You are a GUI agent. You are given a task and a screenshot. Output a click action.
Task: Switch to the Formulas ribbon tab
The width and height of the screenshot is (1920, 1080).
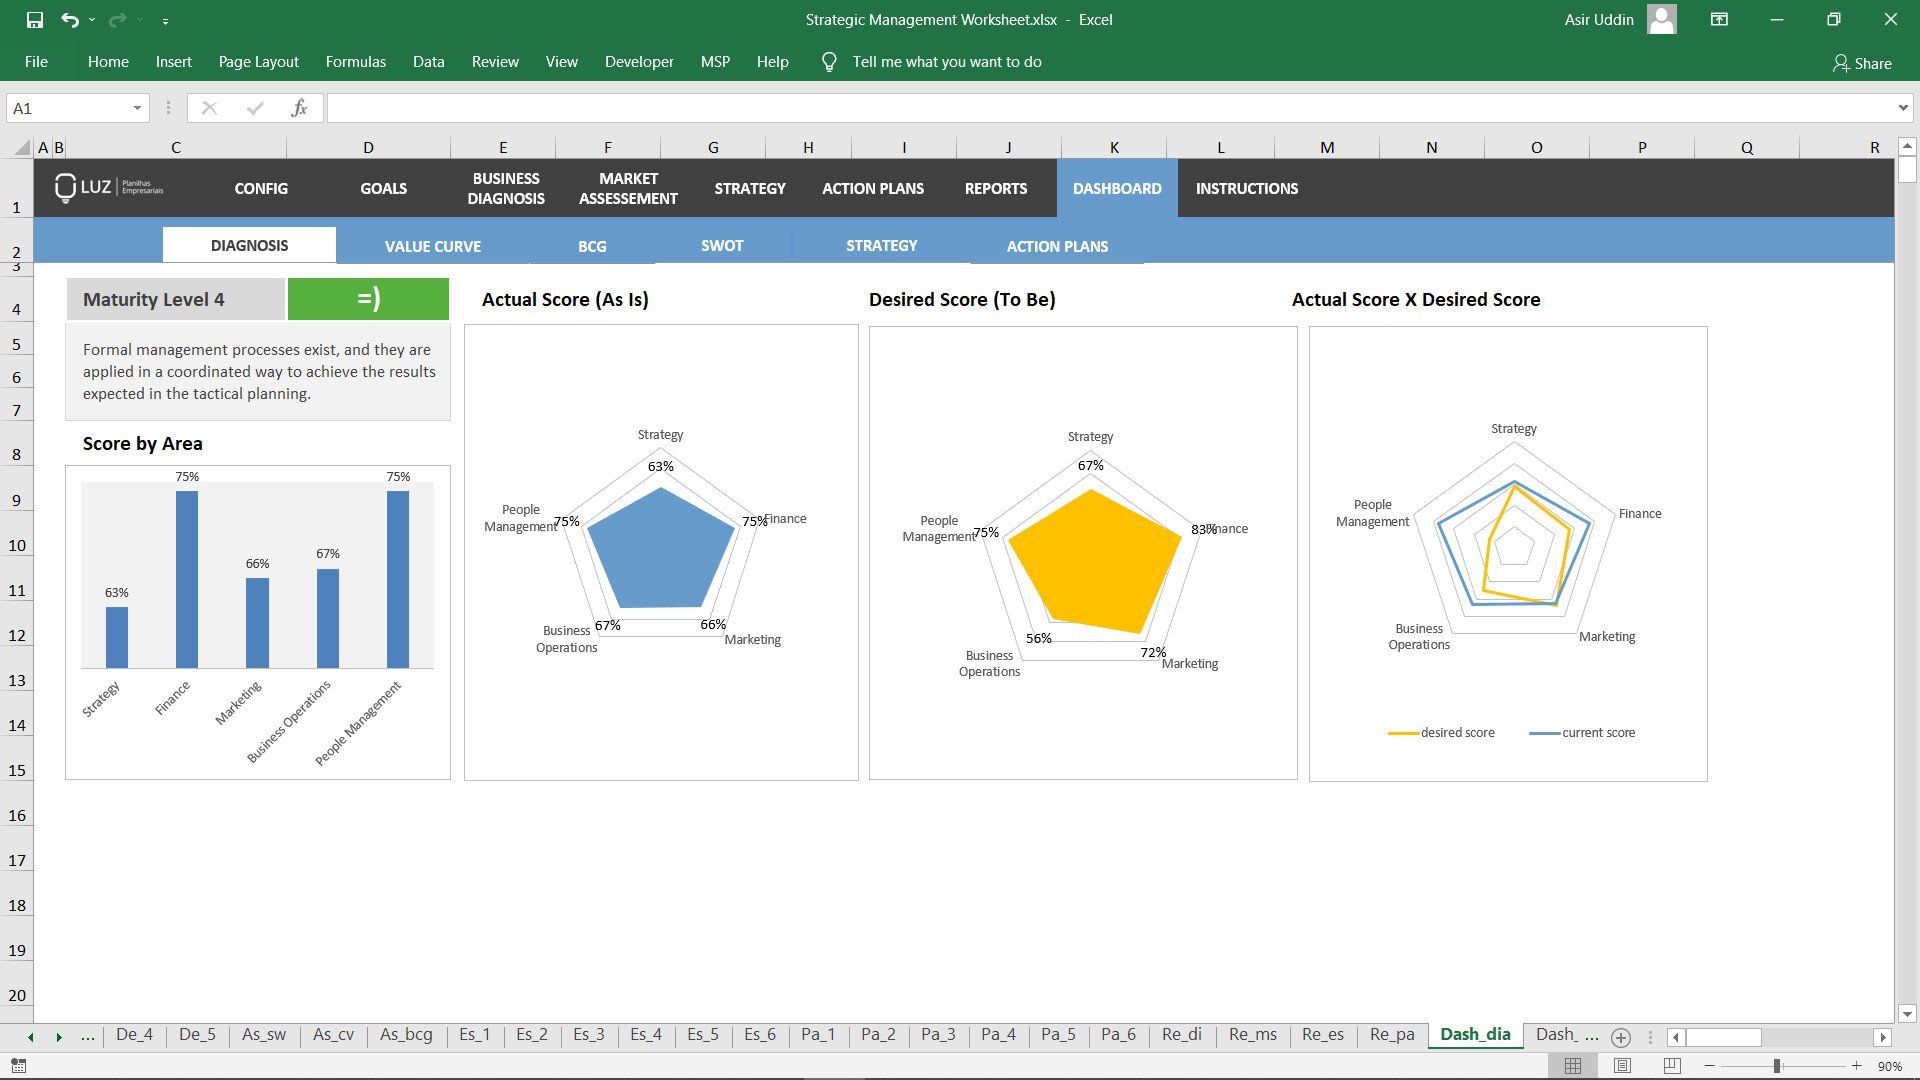pyautogui.click(x=355, y=61)
